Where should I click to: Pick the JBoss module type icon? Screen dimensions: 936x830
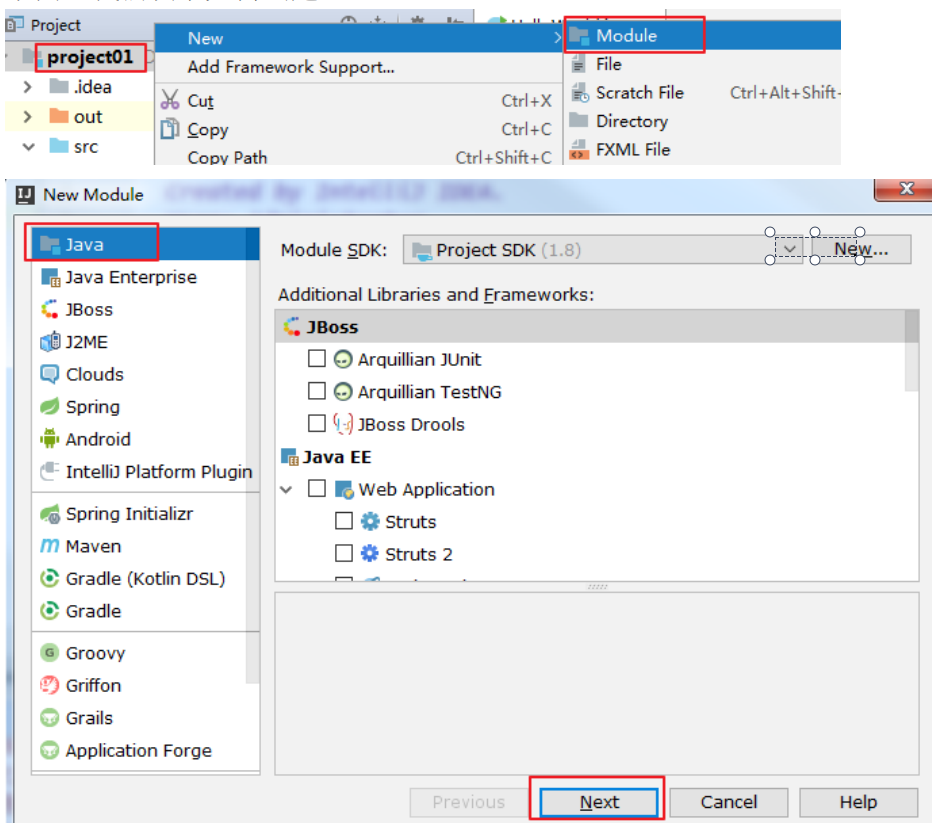click(x=50, y=310)
